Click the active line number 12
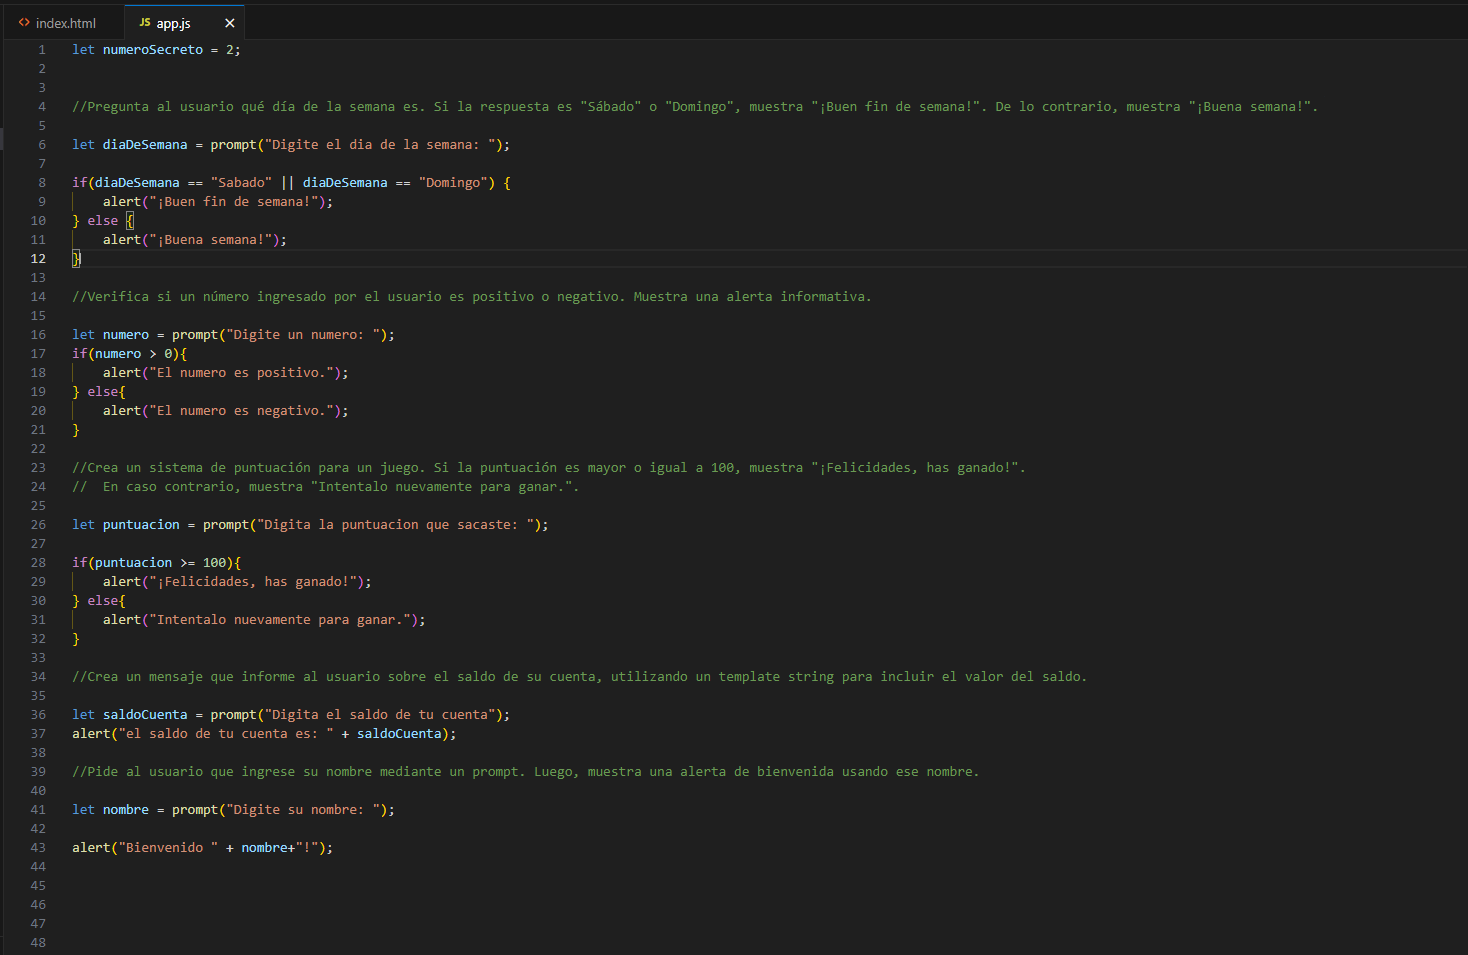 tap(38, 259)
